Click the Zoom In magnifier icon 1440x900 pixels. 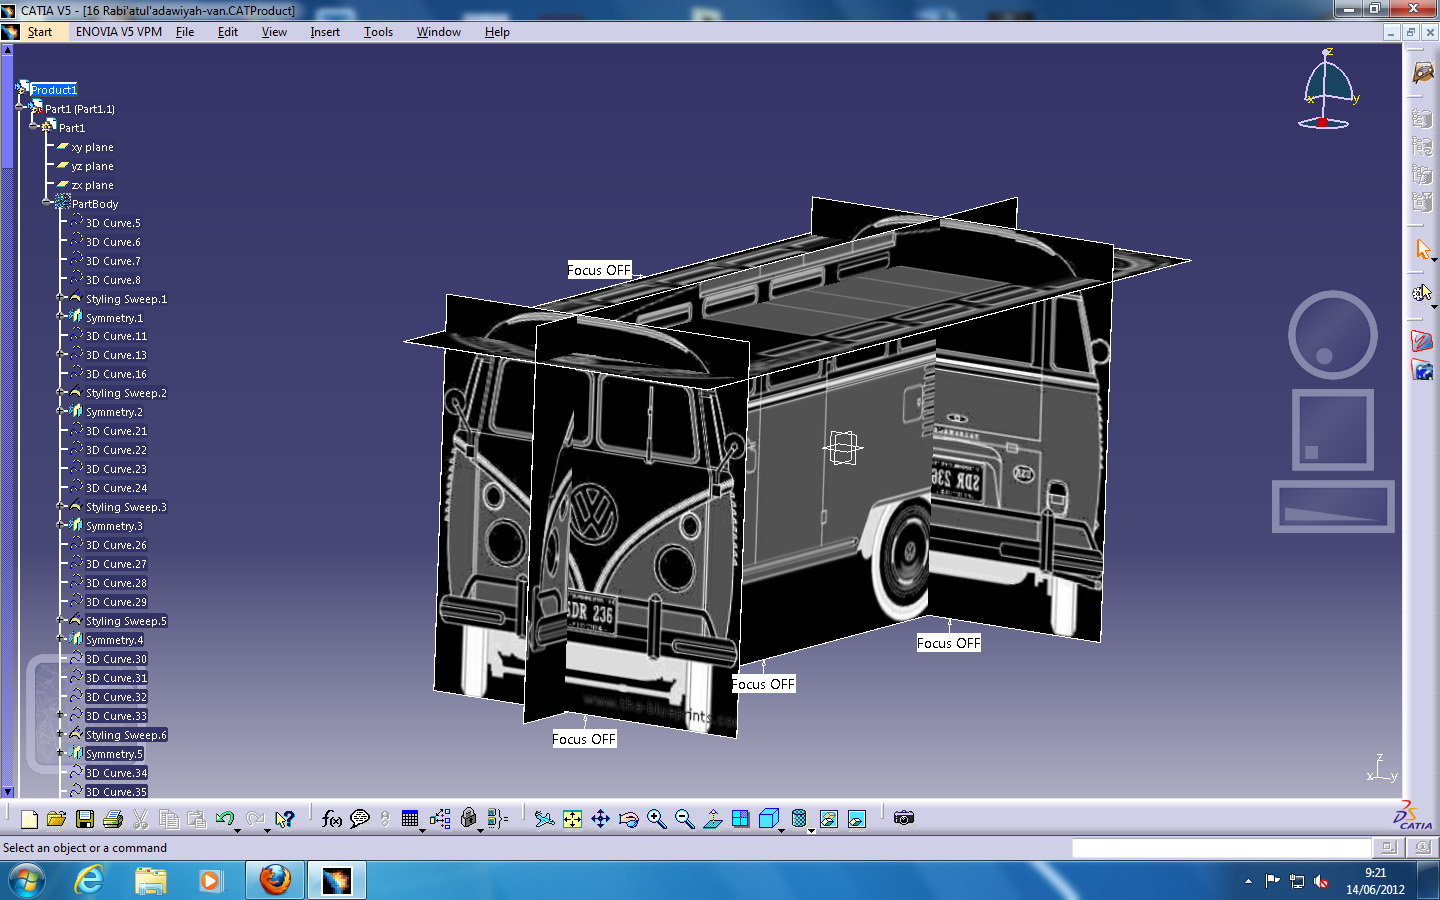point(656,819)
